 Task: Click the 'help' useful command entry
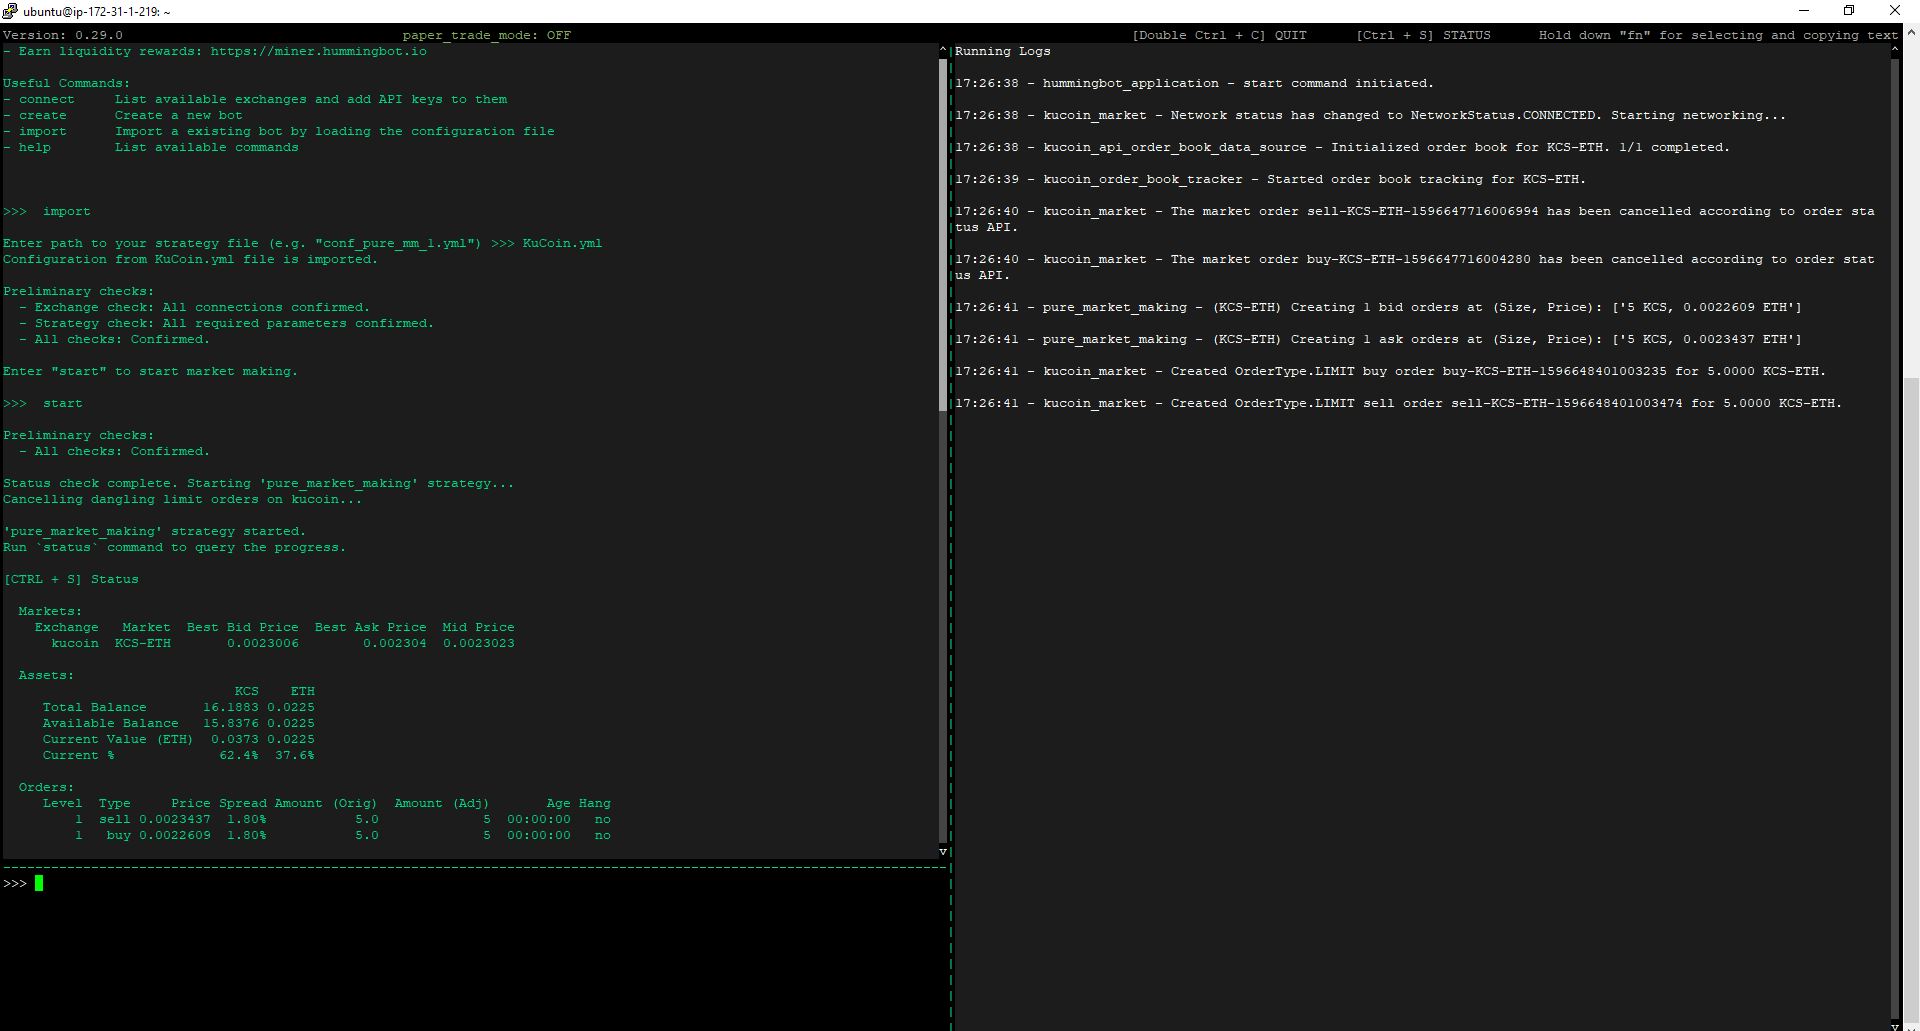coord(151,147)
